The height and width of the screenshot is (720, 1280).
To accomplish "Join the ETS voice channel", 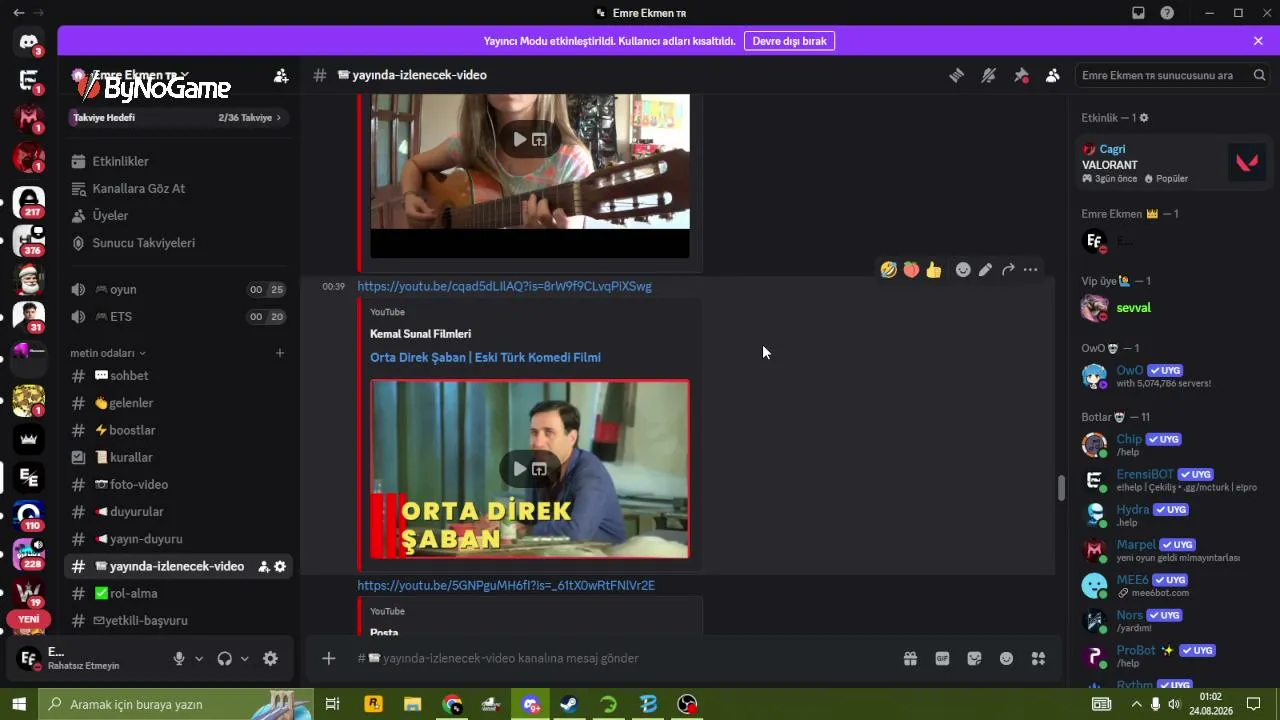I will click(x=179, y=317).
